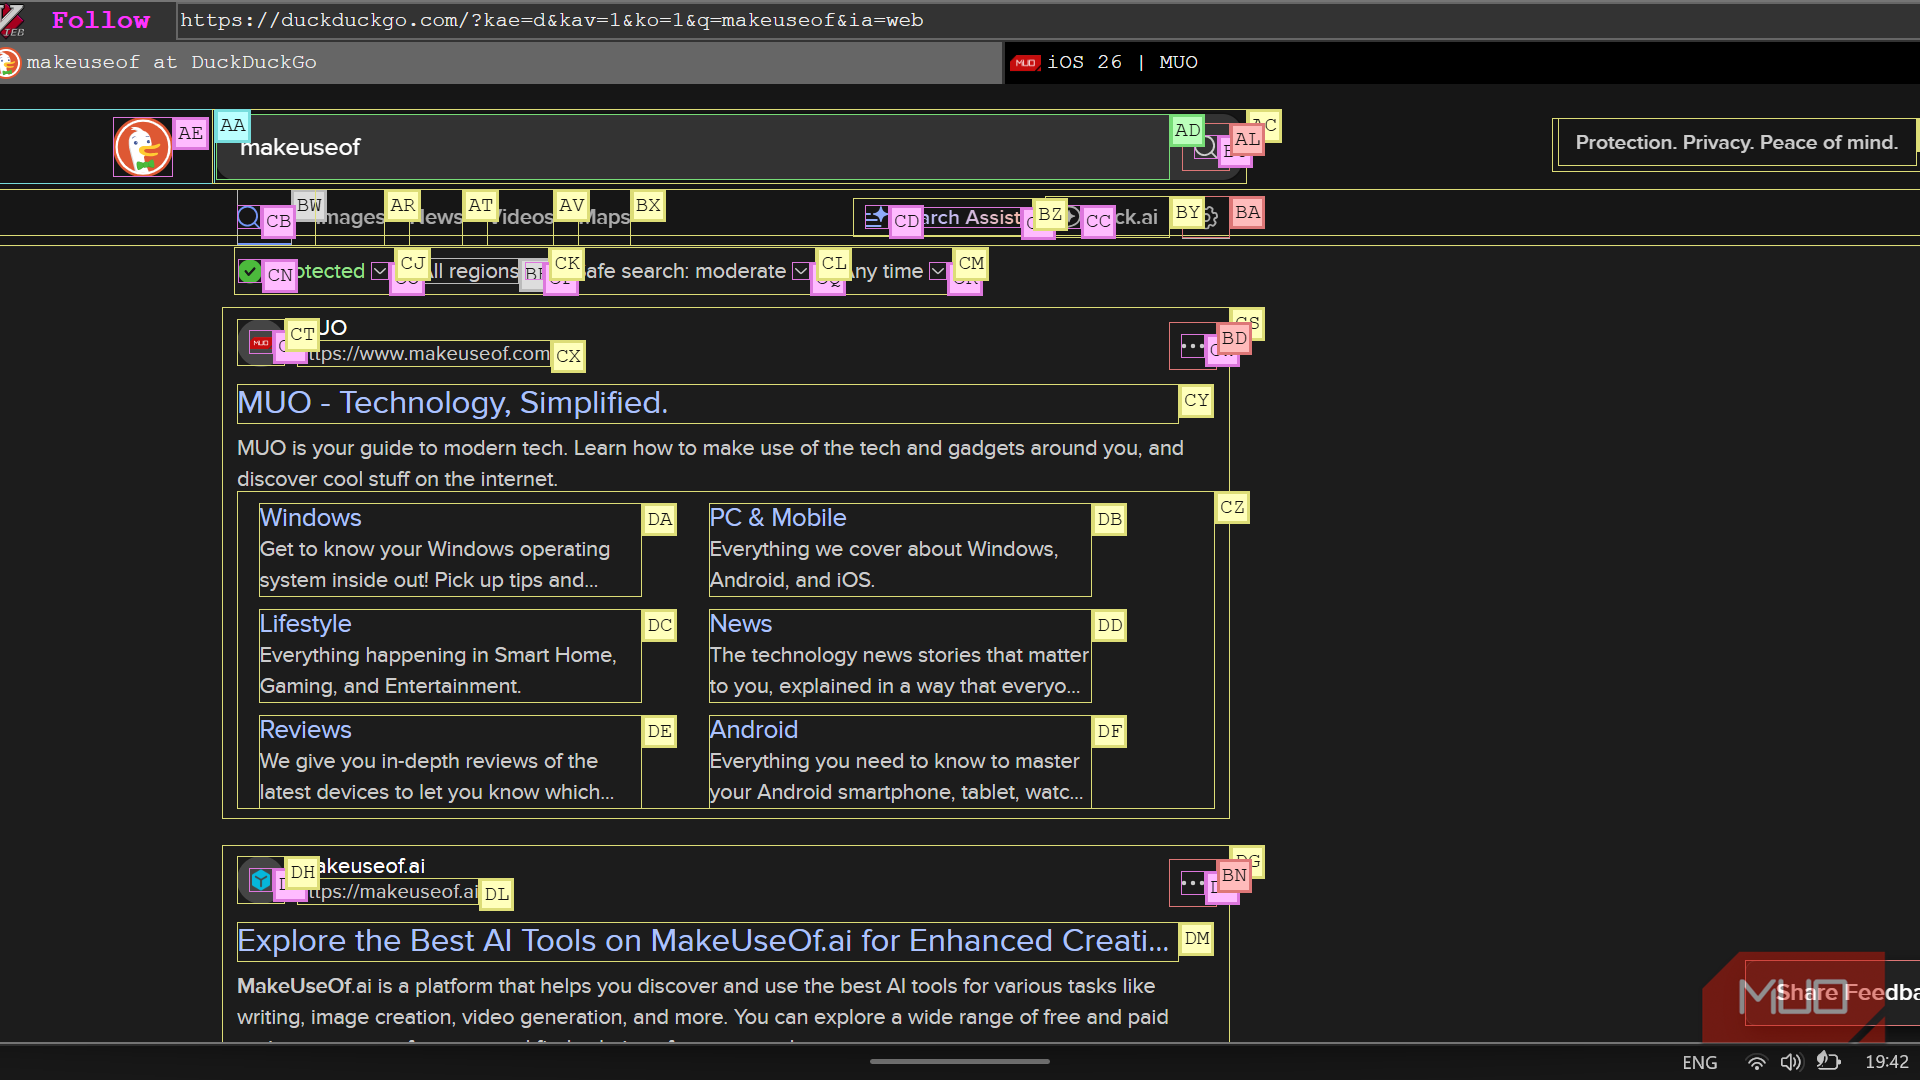Click 'Protection. Privacy. Peace of mind.' button

pos(1736,143)
